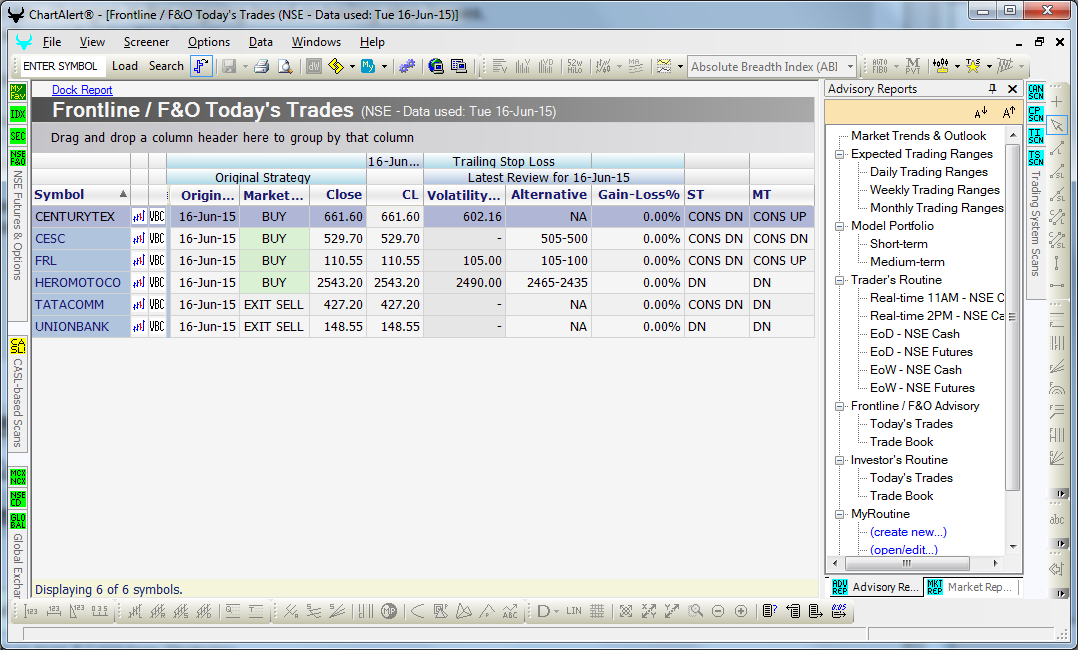Switch to Market Reports tab

(970, 587)
